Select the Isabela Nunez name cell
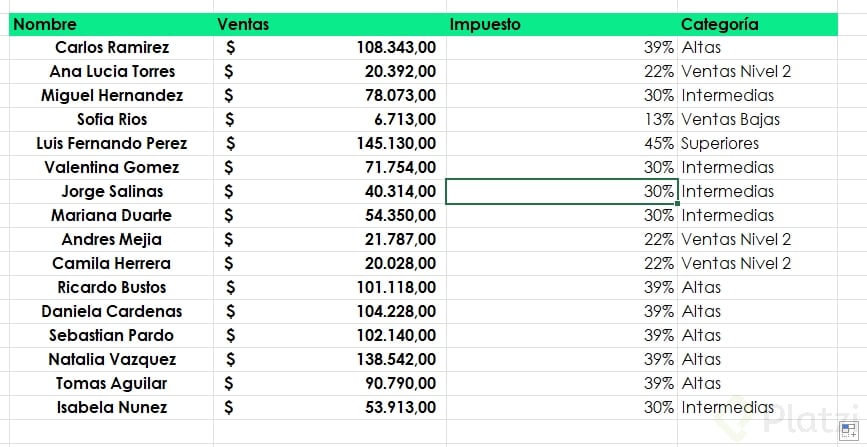 (x=112, y=407)
